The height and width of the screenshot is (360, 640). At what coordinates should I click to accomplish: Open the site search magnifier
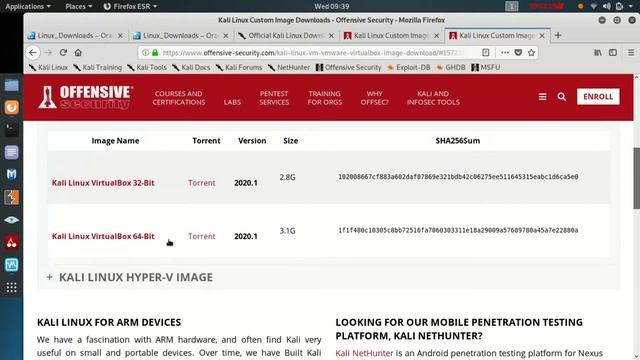click(562, 97)
